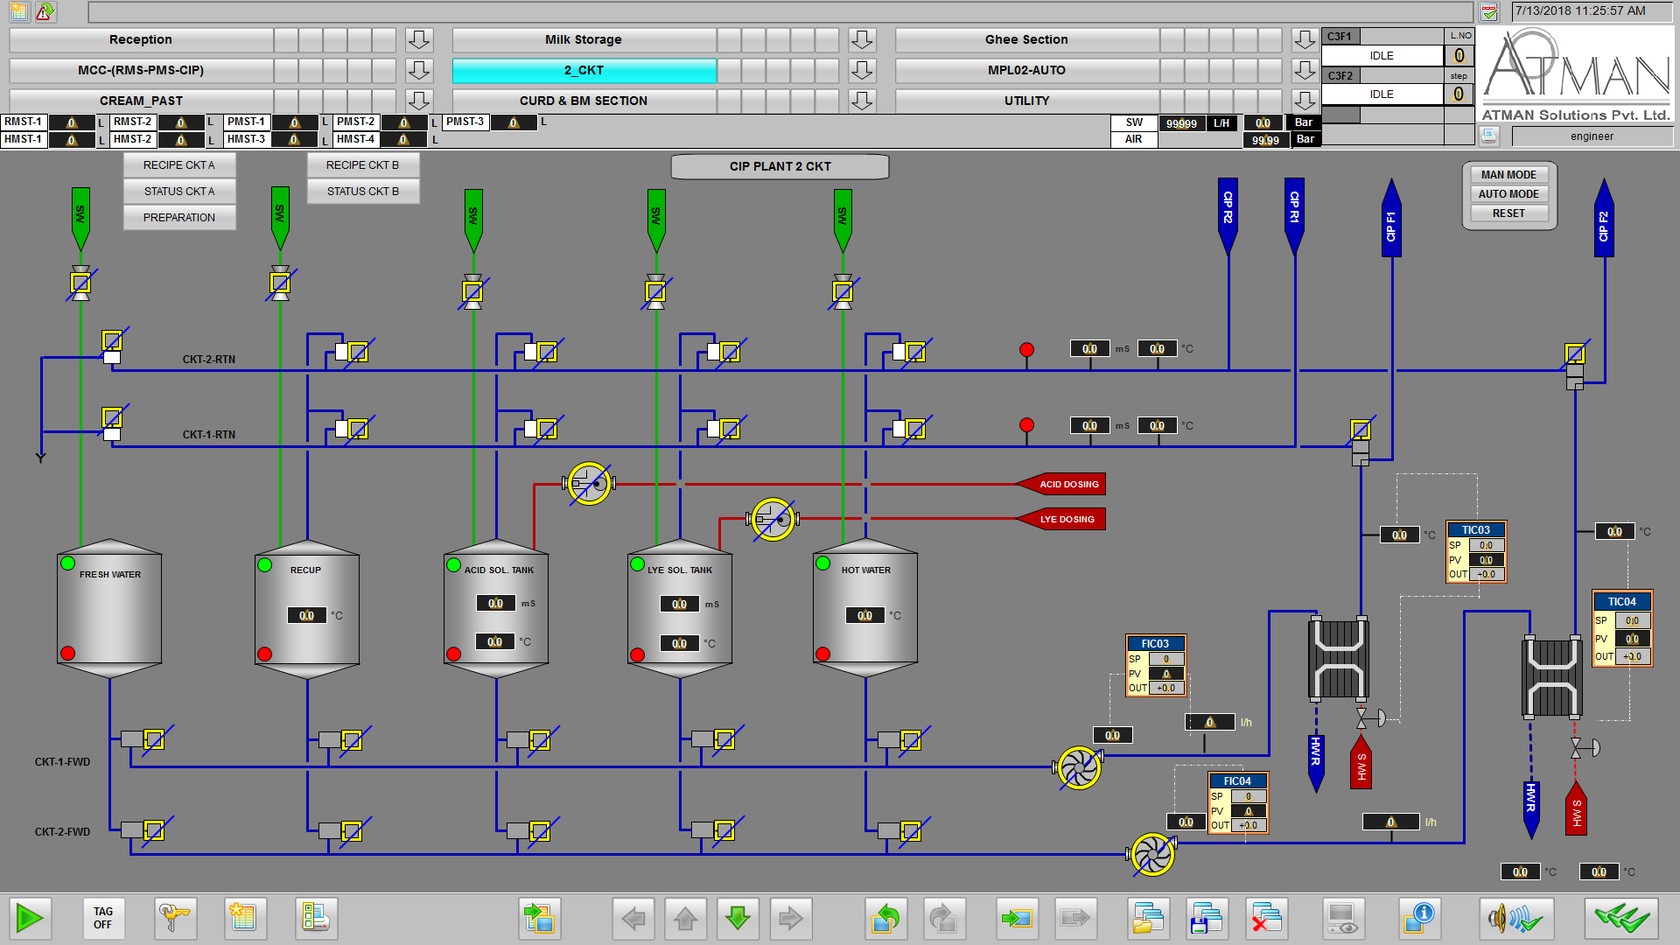Click the save screens floppy icon
This screenshot has height=945, width=1680.
1206,918
